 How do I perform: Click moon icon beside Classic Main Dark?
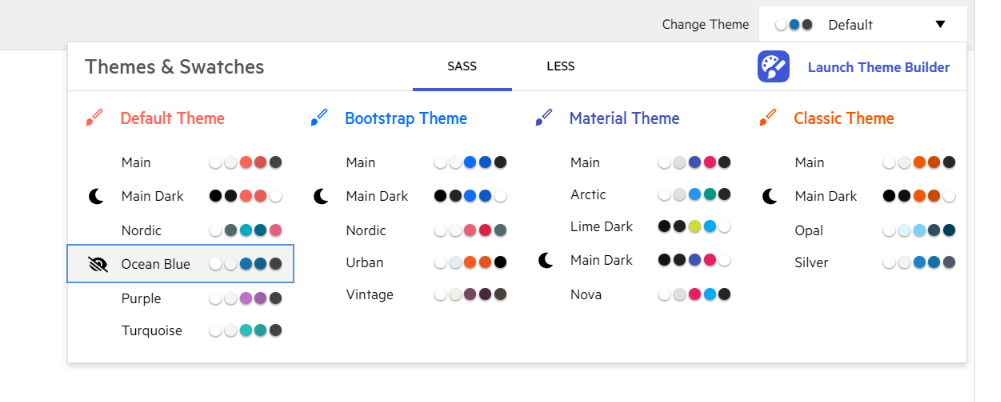tap(769, 197)
